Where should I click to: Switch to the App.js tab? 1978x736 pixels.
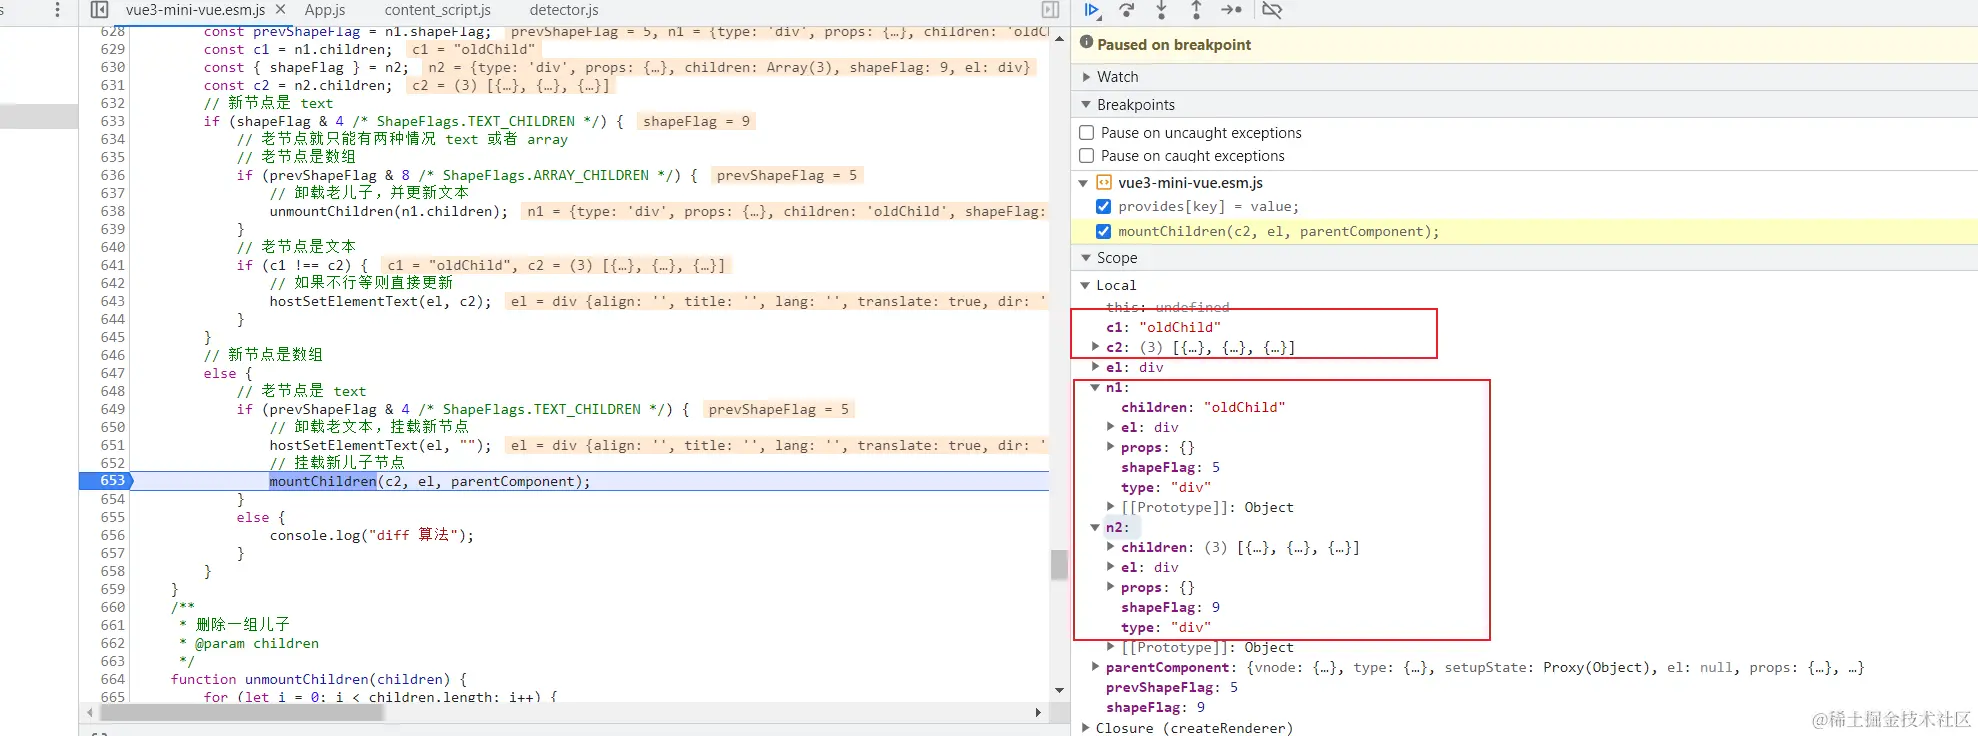tap(325, 10)
